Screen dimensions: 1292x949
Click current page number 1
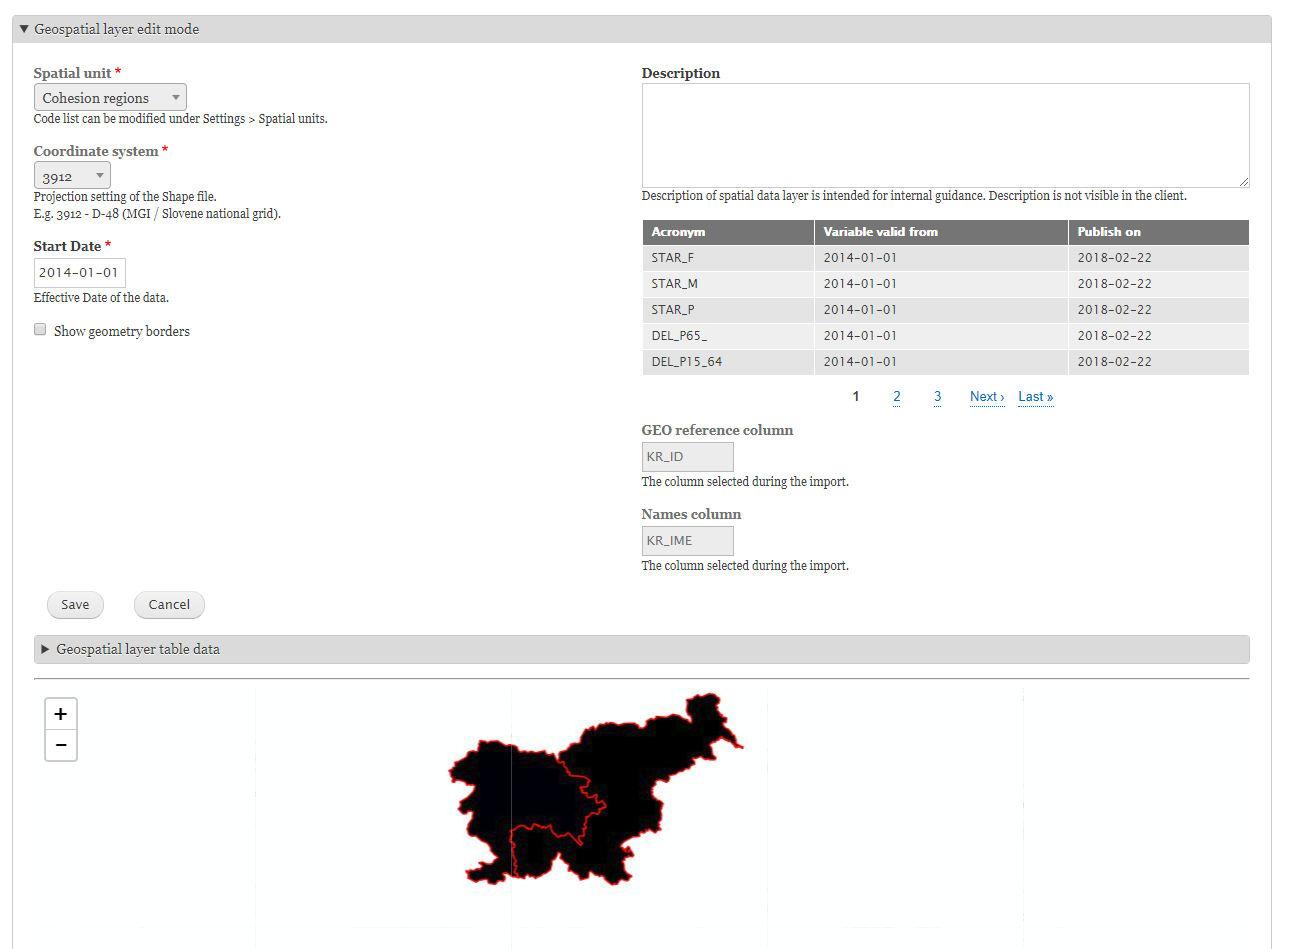pos(856,397)
